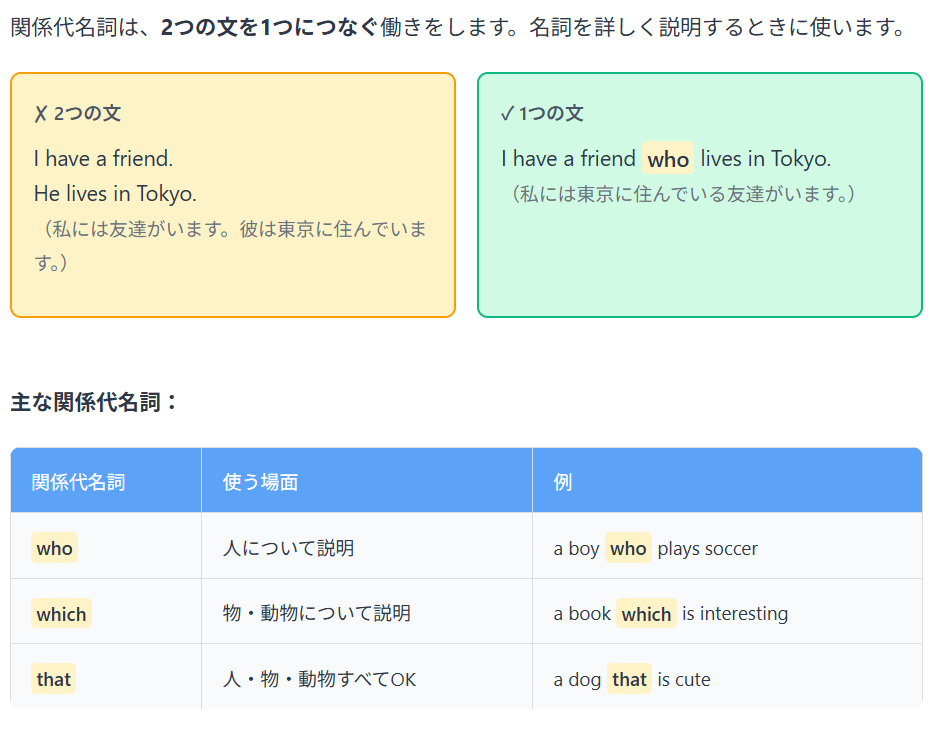Click the 関係代名詞 table column header
This screenshot has width=935, height=735.
coord(79,482)
